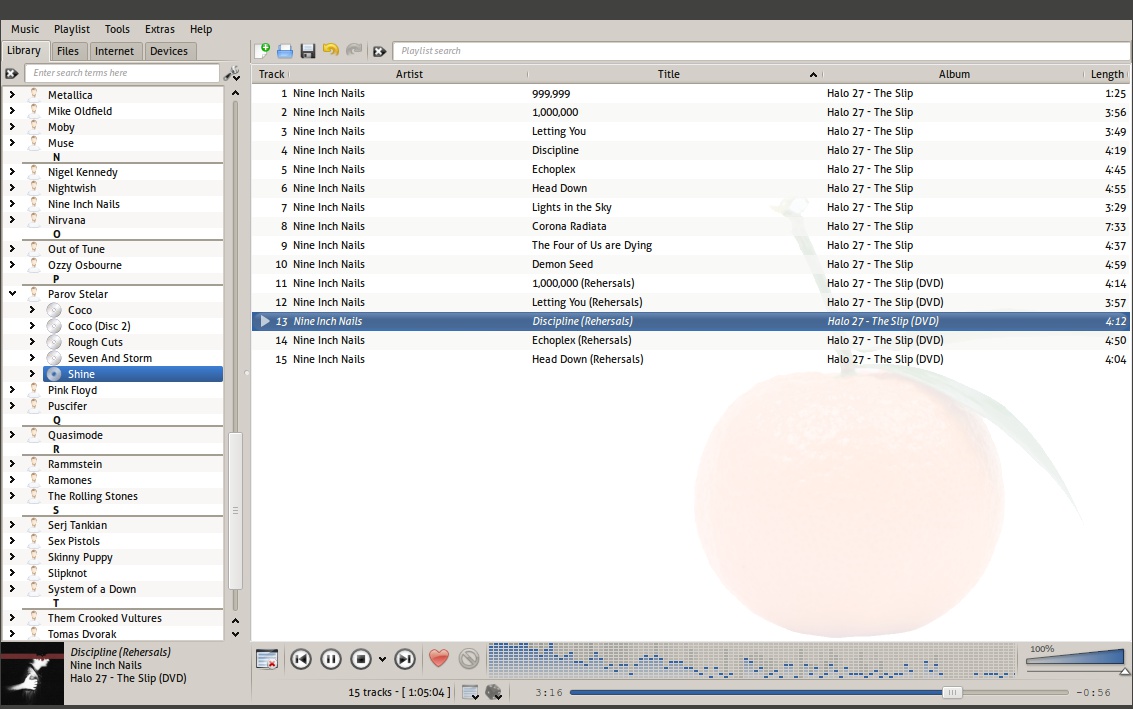The height and width of the screenshot is (709, 1133).
Task: Click the play indicator on track 13
Action: coord(264,321)
